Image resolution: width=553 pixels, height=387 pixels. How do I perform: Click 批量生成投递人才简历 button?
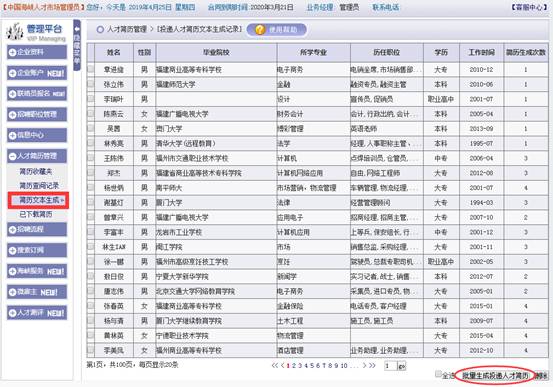[495, 376]
